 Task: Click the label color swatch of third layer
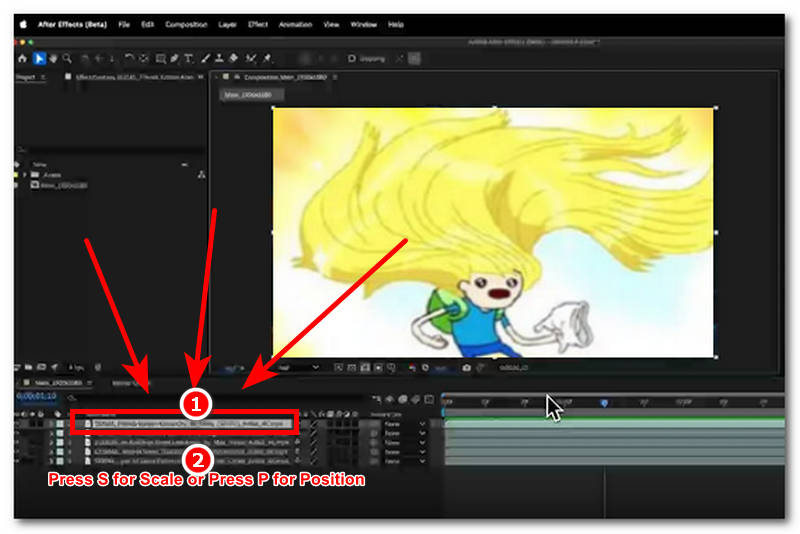(60, 442)
